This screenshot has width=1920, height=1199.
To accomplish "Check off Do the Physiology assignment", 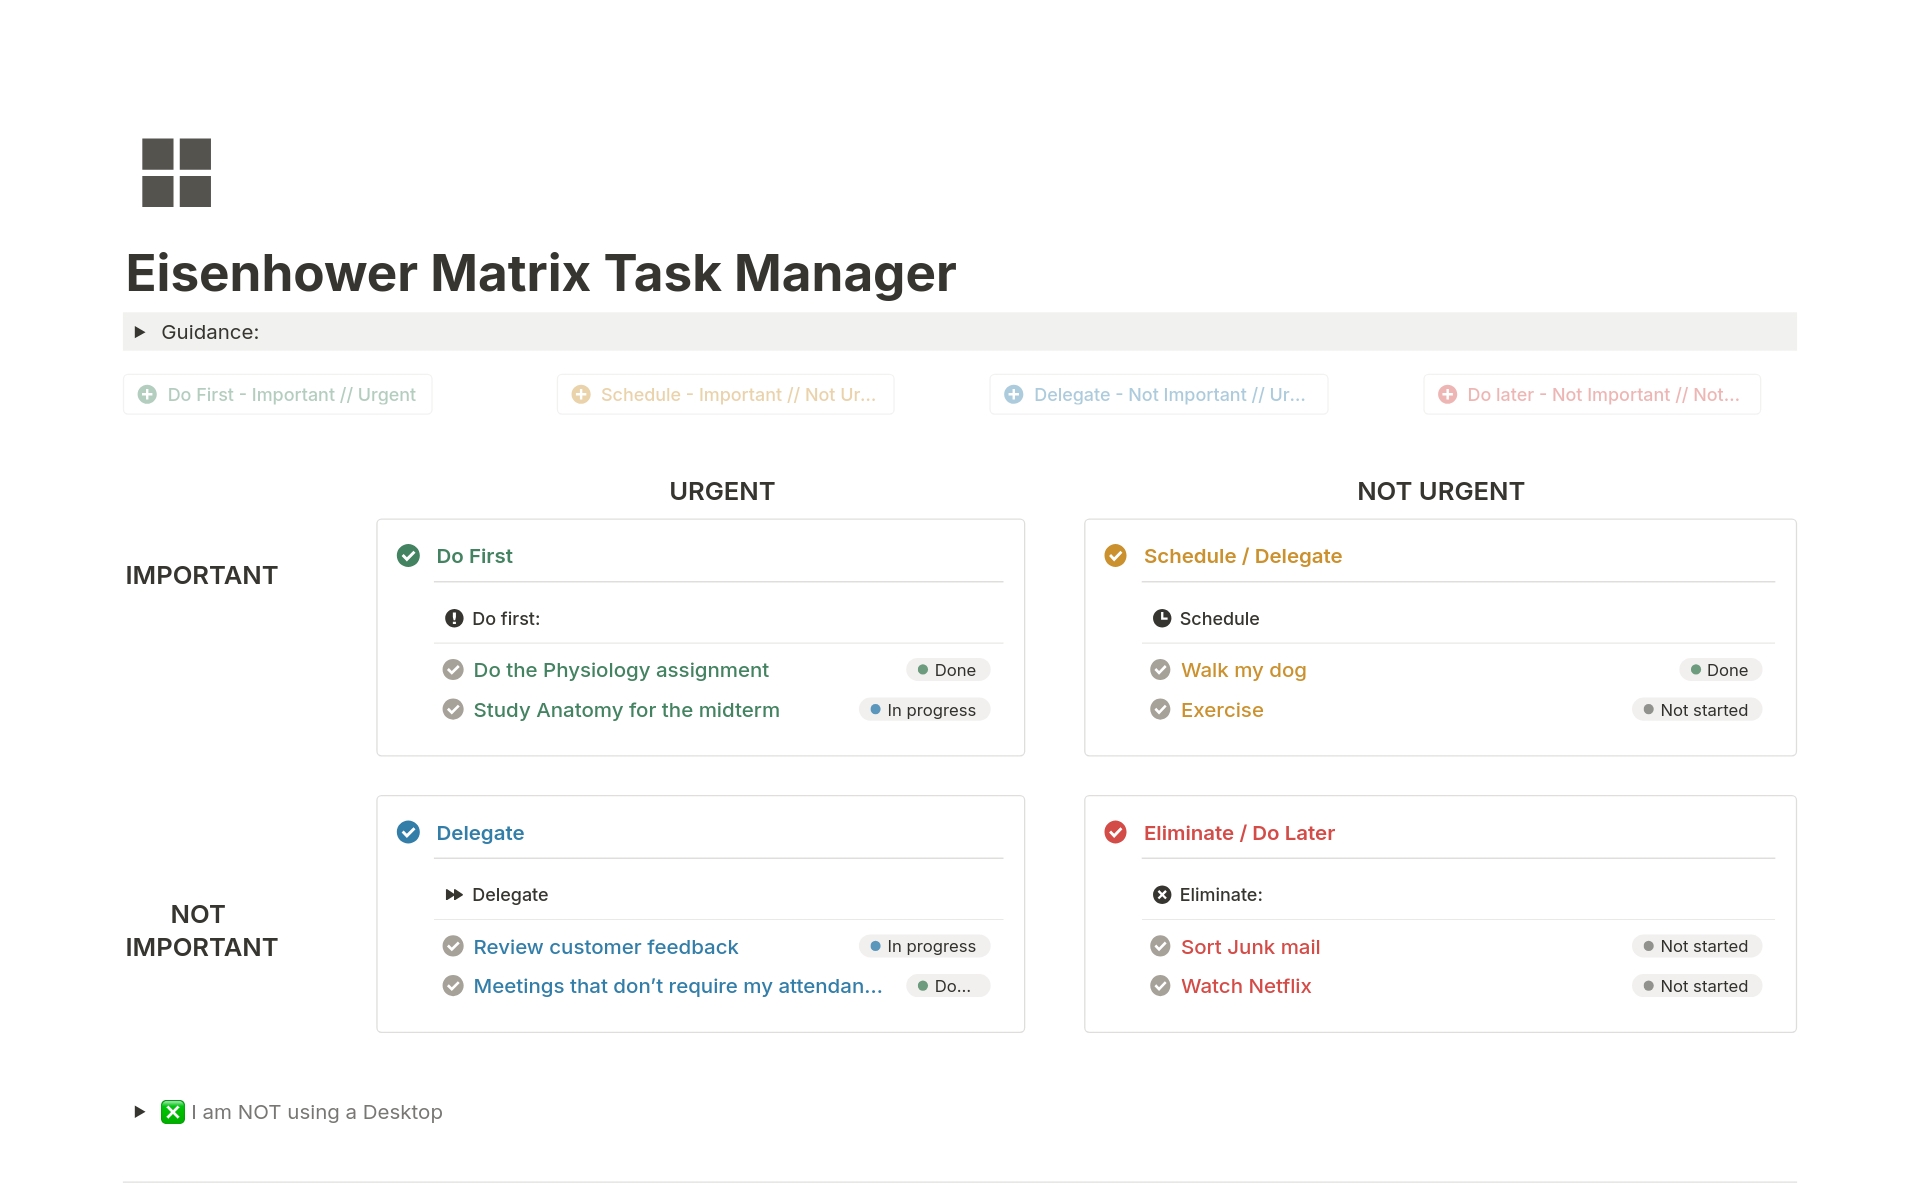I will click(453, 670).
